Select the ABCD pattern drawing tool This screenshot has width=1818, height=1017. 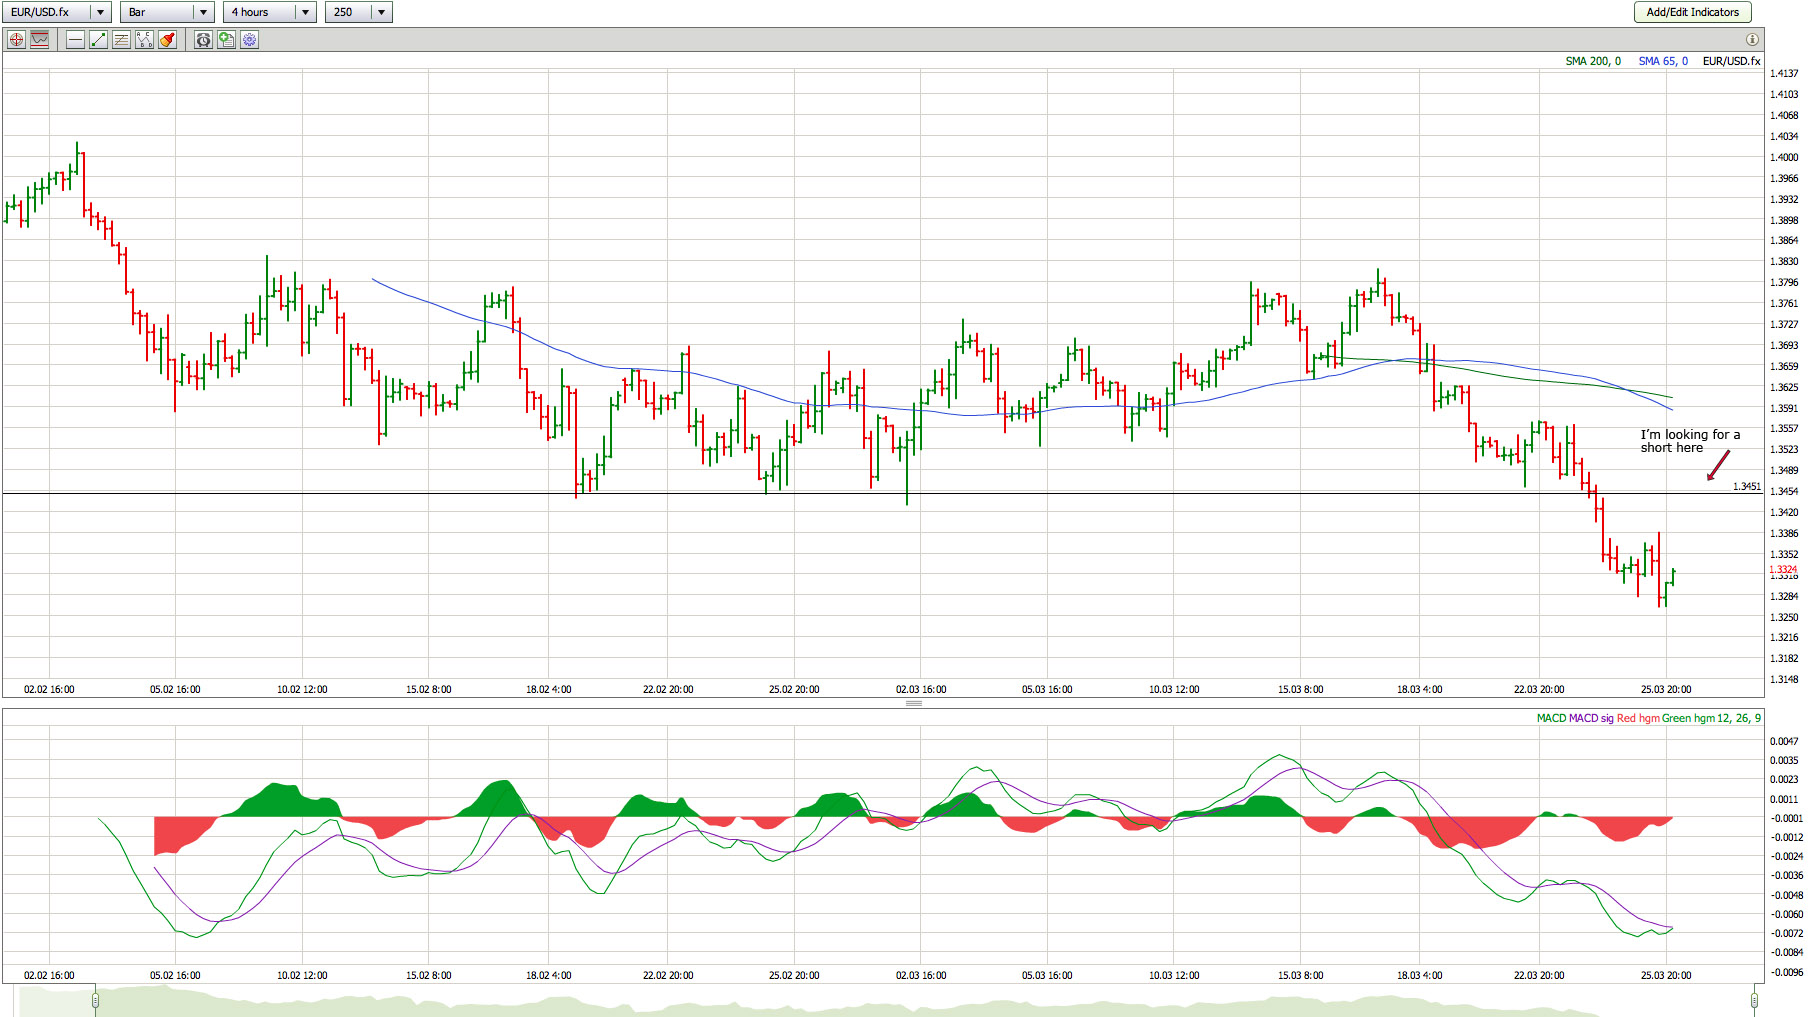[x=144, y=40]
